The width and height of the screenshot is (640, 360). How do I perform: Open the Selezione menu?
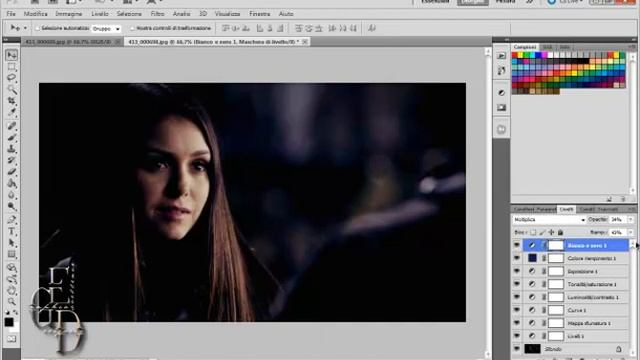click(129, 14)
